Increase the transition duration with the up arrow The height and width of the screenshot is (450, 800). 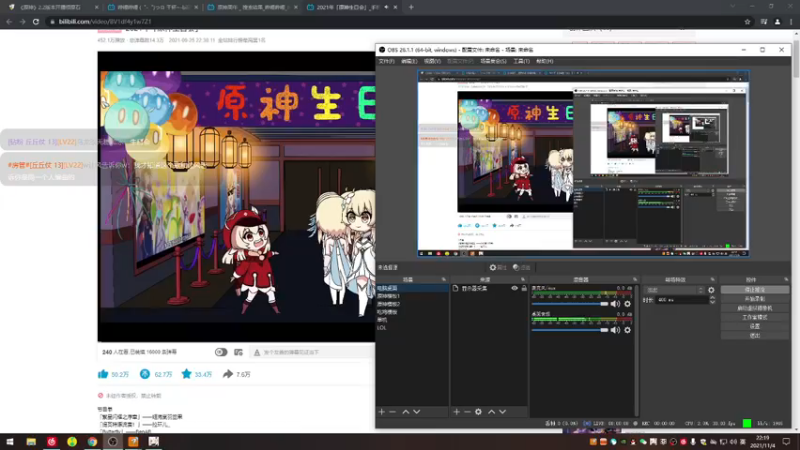[712, 297]
